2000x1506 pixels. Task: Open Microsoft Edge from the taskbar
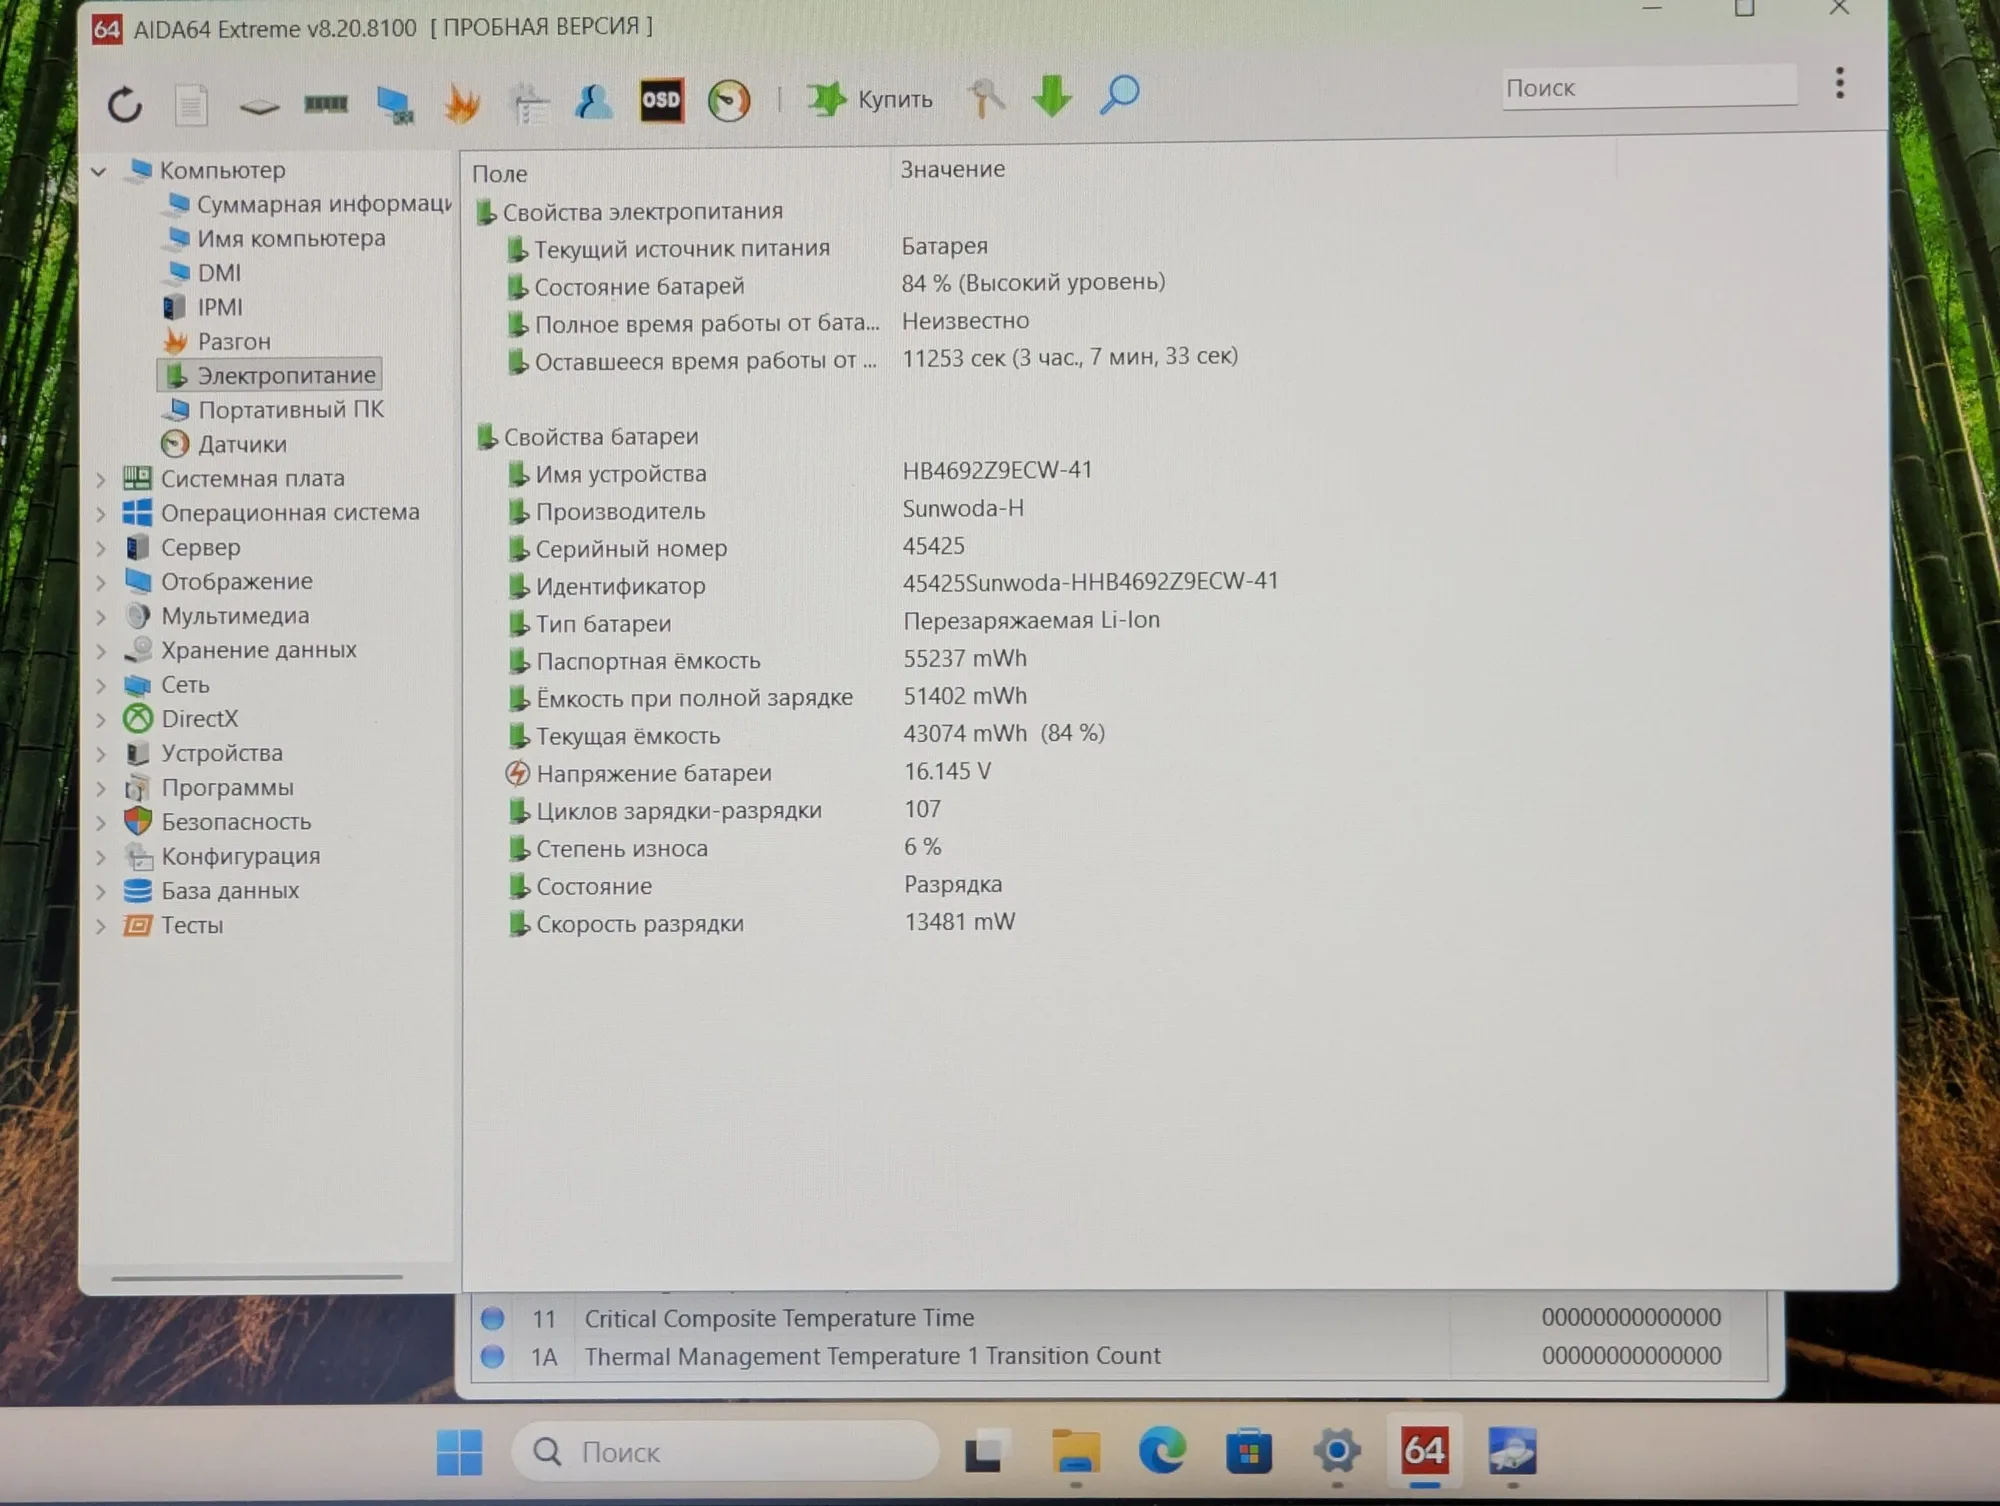tap(1162, 1451)
